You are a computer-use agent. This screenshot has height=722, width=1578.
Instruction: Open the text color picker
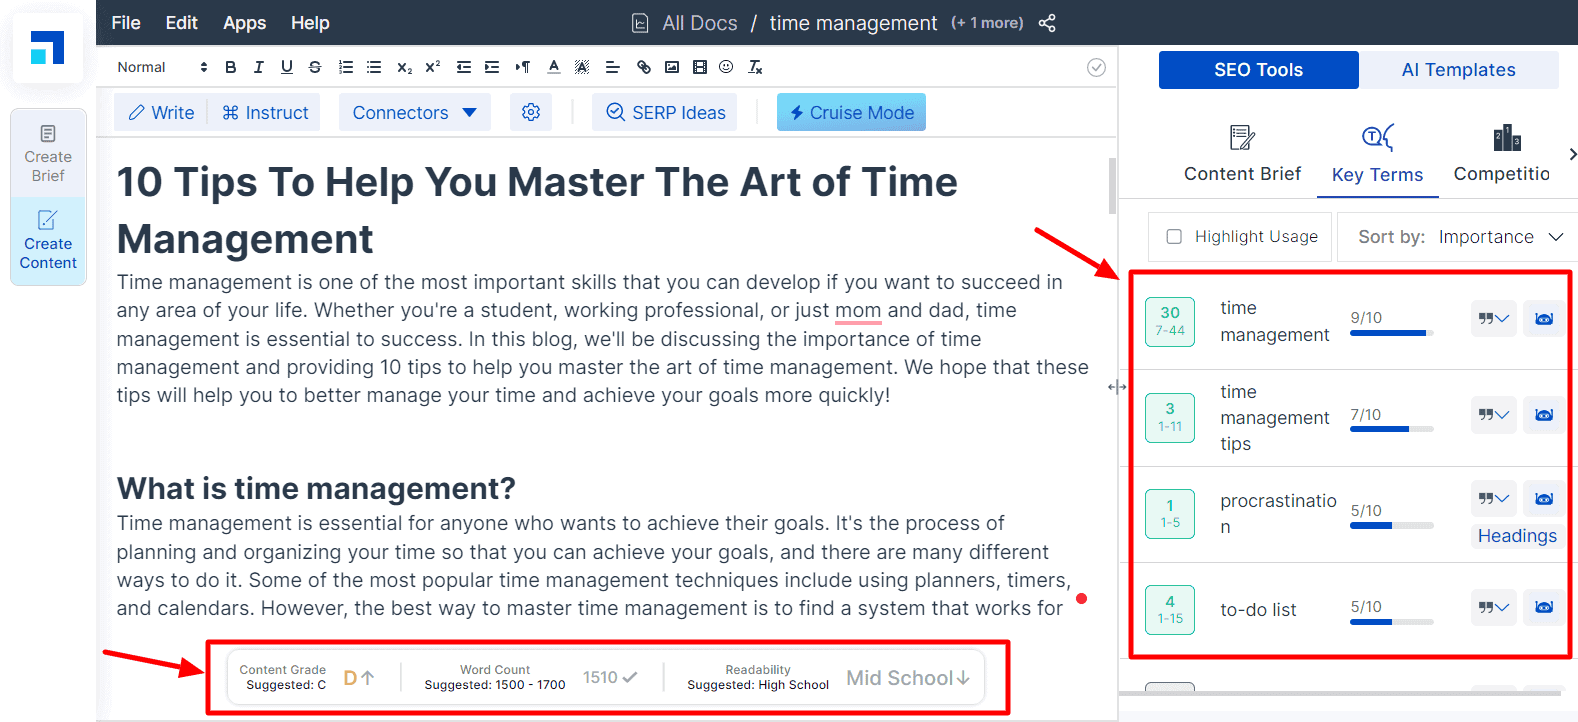[554, 67]
